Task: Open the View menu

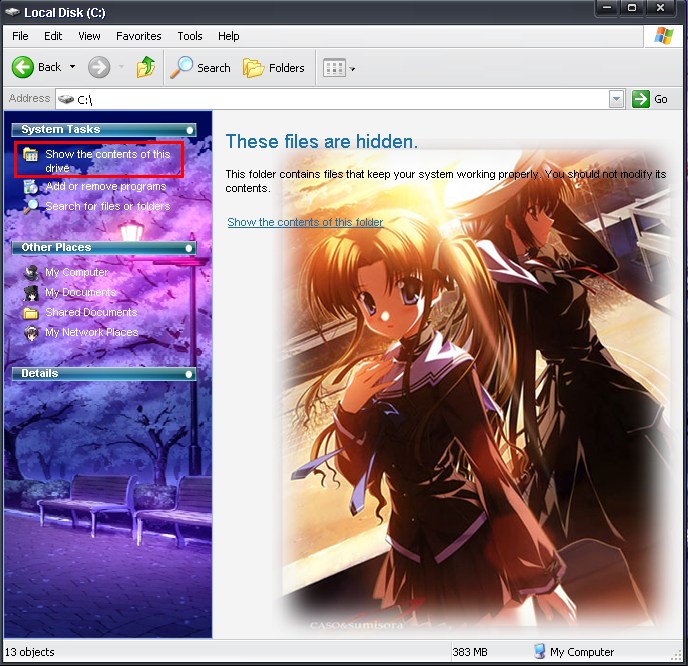Action: pyautogui.click(x=89, y=36)
